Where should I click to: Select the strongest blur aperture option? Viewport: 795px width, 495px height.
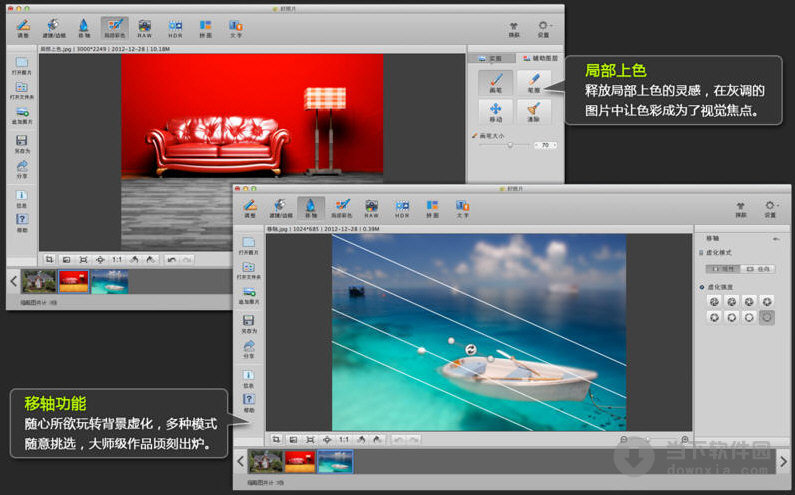point(766,317)
